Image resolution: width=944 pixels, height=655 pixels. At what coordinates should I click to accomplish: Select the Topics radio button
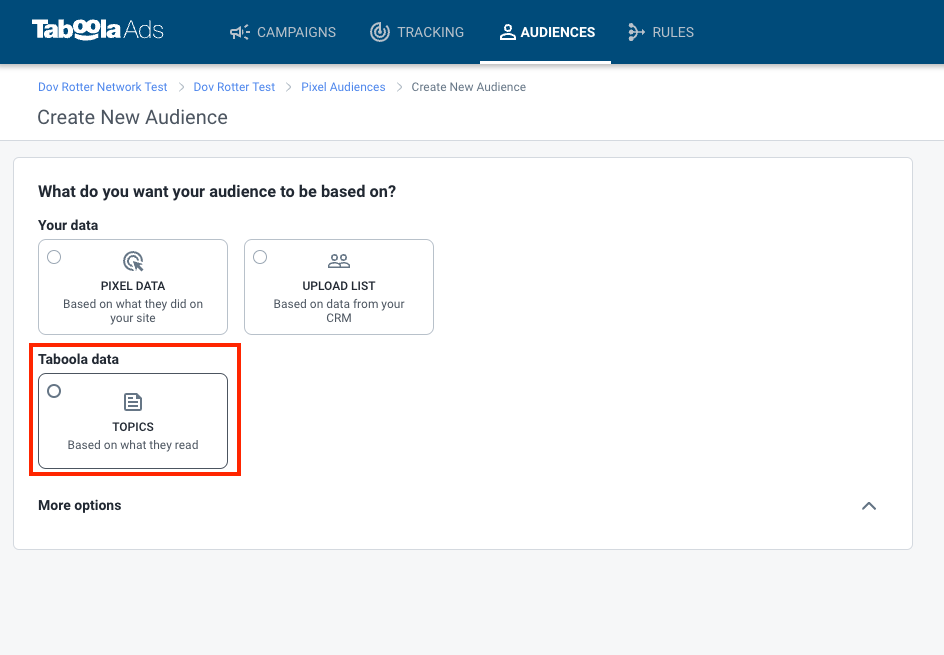54,391
